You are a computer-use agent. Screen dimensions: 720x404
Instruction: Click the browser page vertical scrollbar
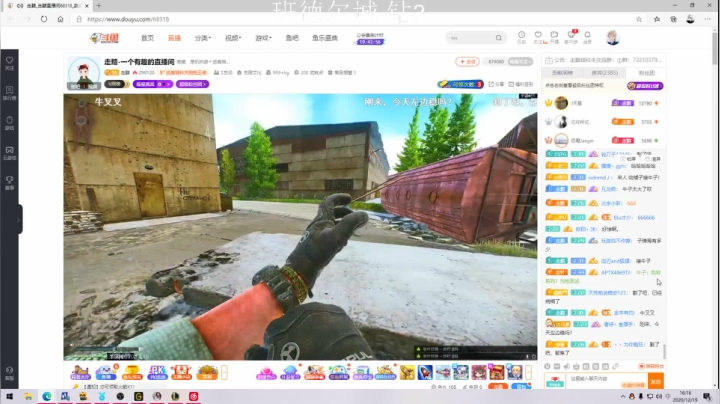pos(714,48)
